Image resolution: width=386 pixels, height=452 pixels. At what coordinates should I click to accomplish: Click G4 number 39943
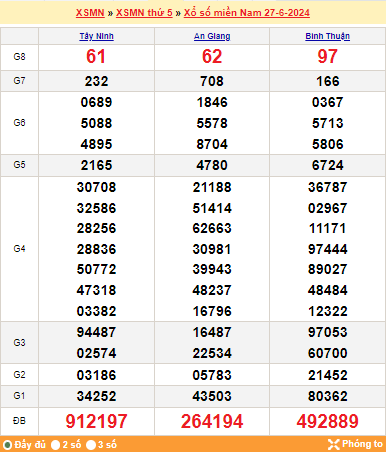(x=212, y=269)
